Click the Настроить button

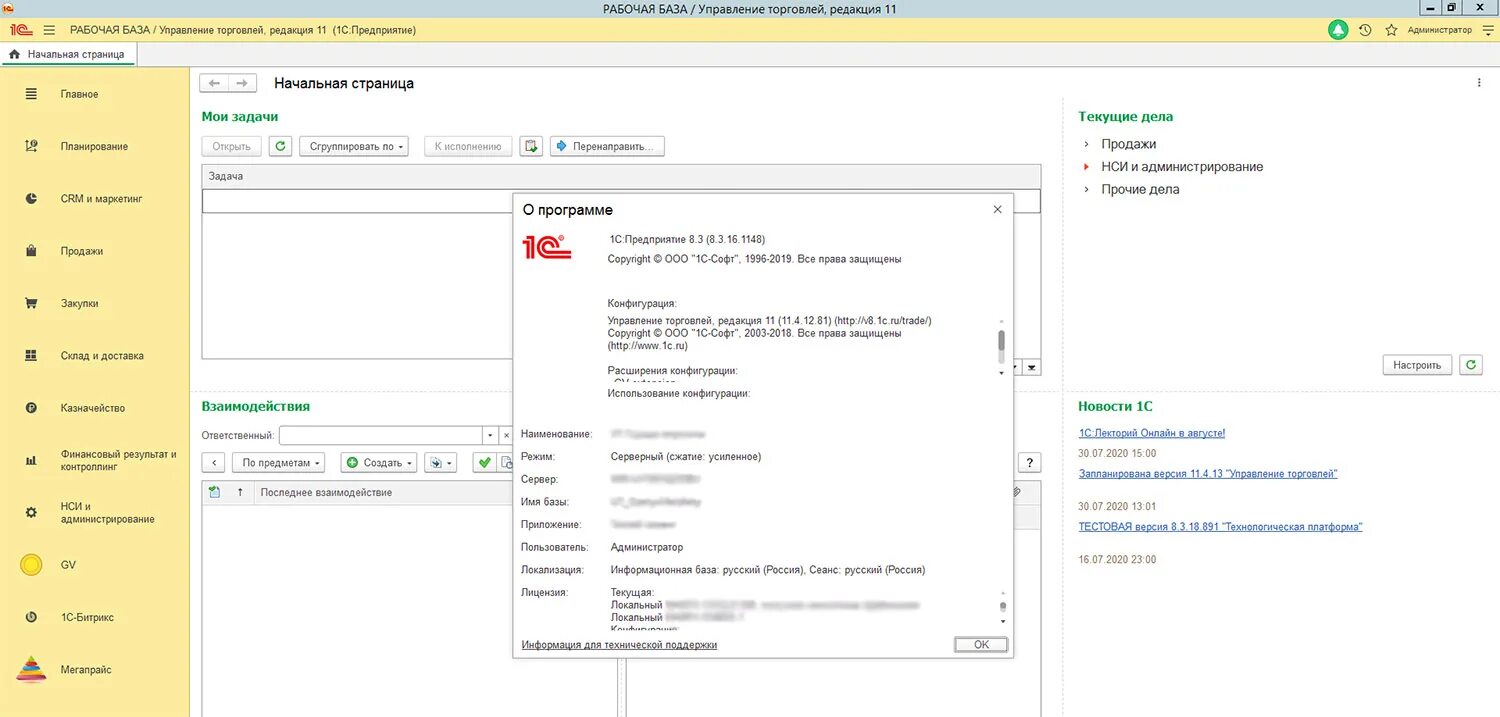1417,365
